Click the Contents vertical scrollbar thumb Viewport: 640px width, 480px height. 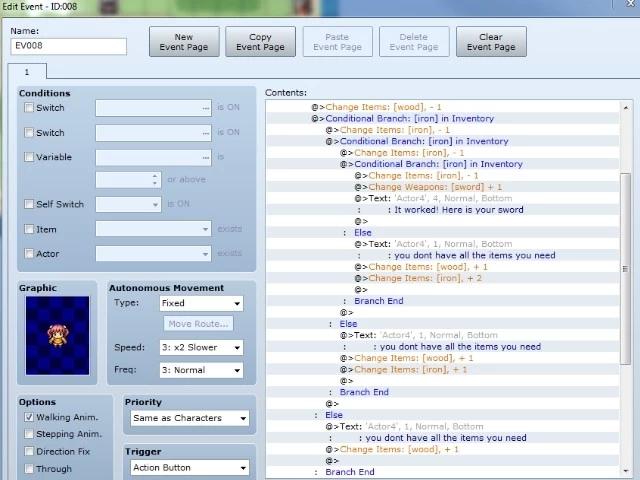[625, 269]
